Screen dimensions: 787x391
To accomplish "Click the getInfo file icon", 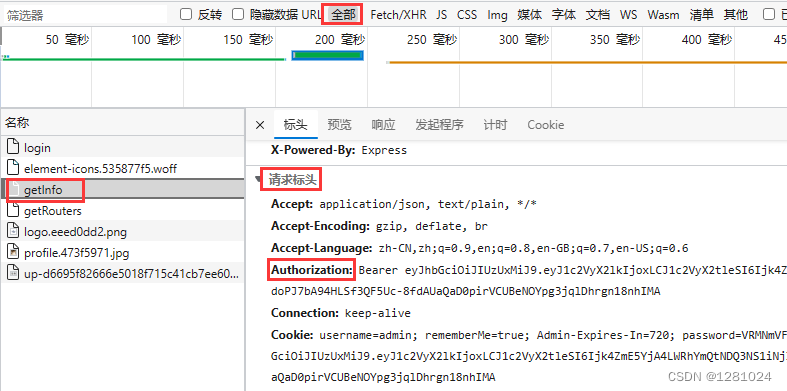I will point(14,189).
